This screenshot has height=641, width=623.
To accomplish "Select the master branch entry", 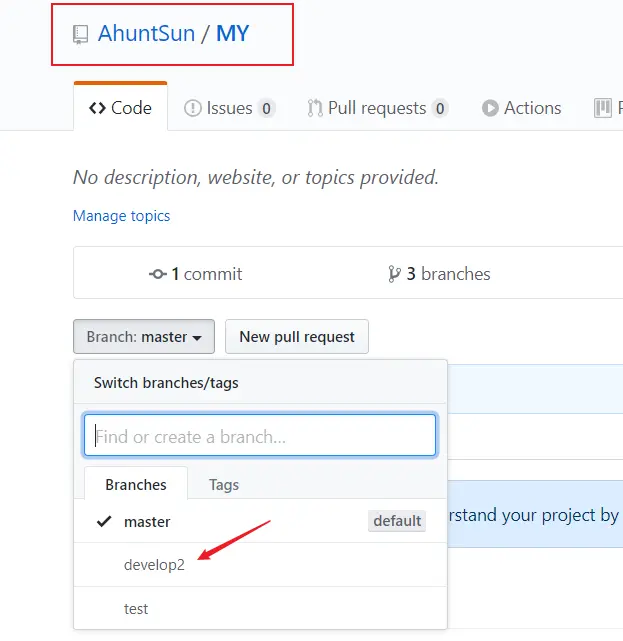I will [x=260, y=521].
